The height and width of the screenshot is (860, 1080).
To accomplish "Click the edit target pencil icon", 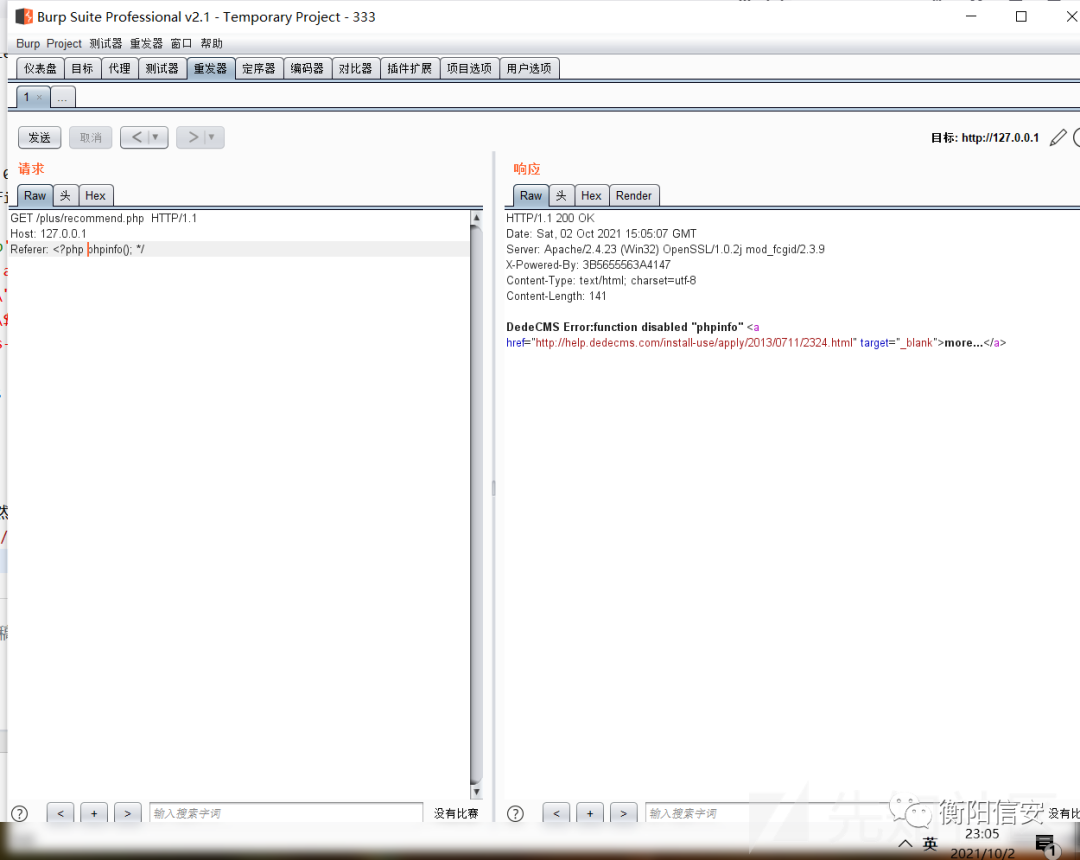I will tap(1057, 138).
